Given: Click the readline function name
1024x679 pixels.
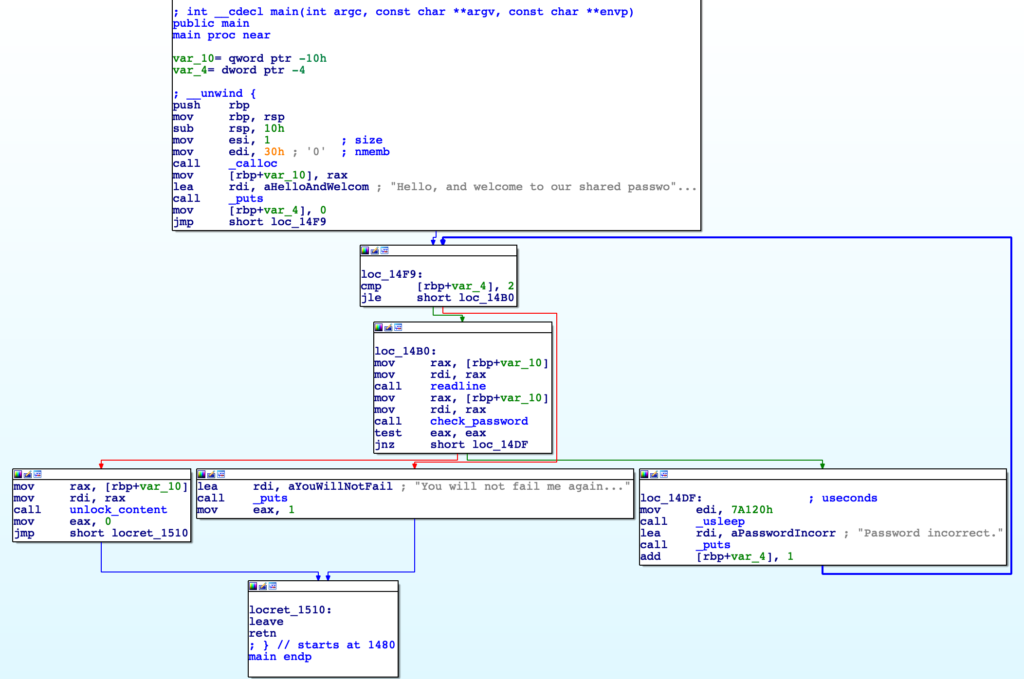Looking at the screenshot, I should click(458, 387).
